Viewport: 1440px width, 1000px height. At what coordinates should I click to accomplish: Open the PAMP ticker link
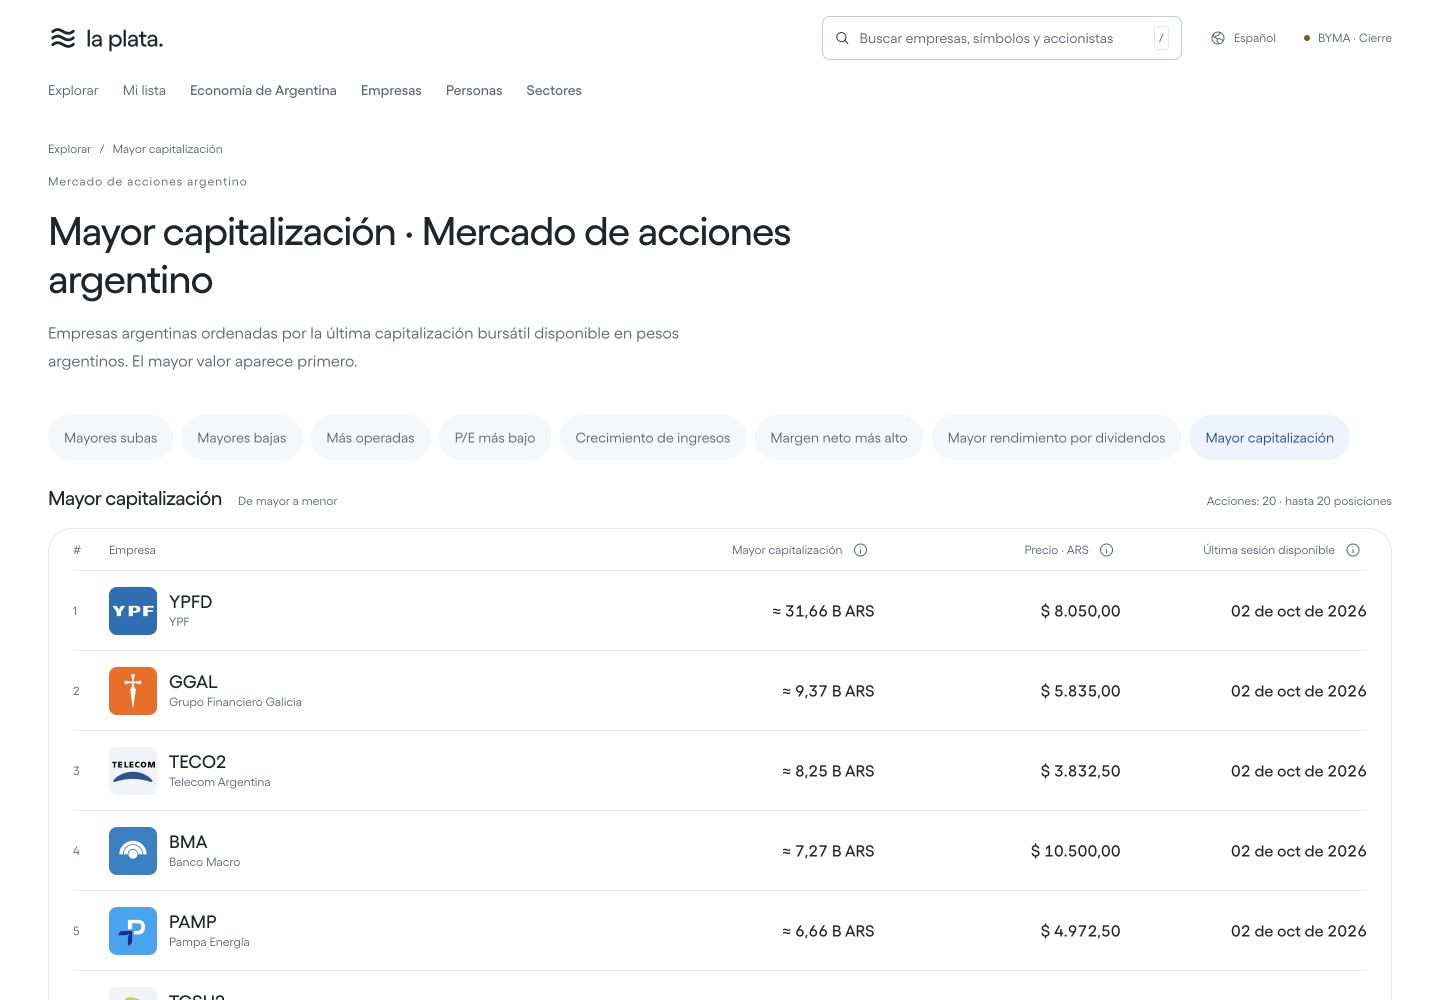(193, 922)
